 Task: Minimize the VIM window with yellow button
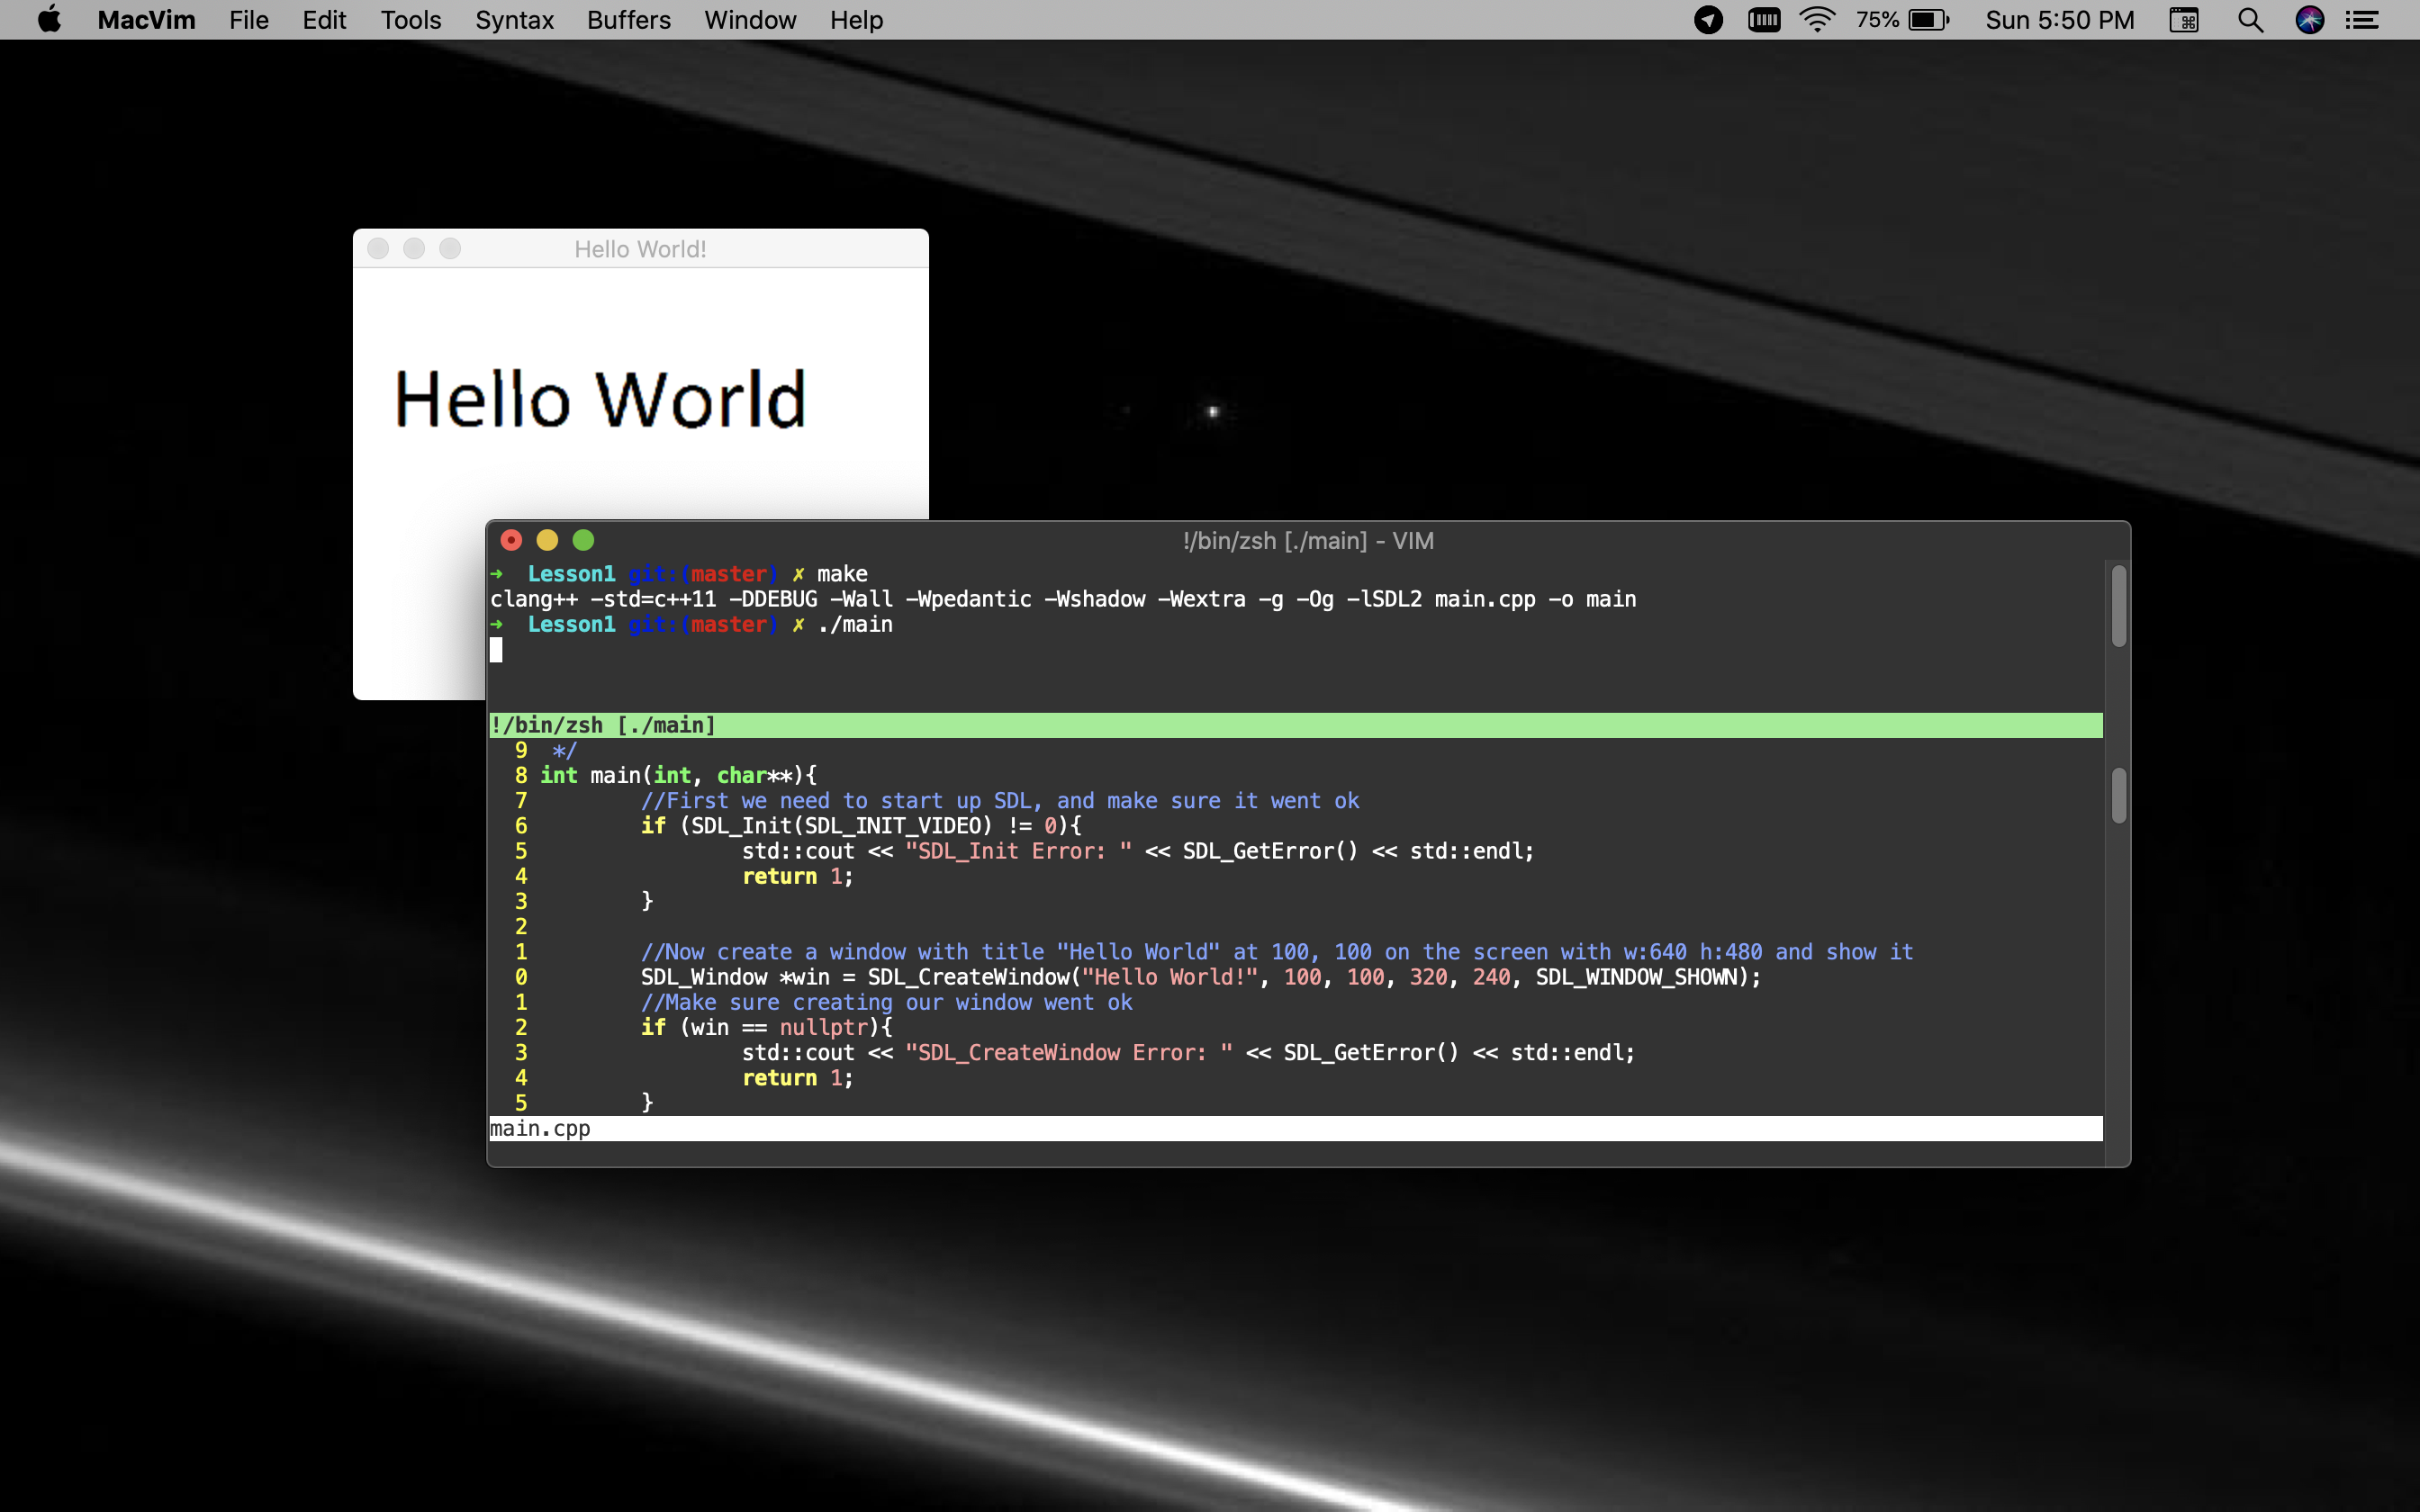click(547, 540)
